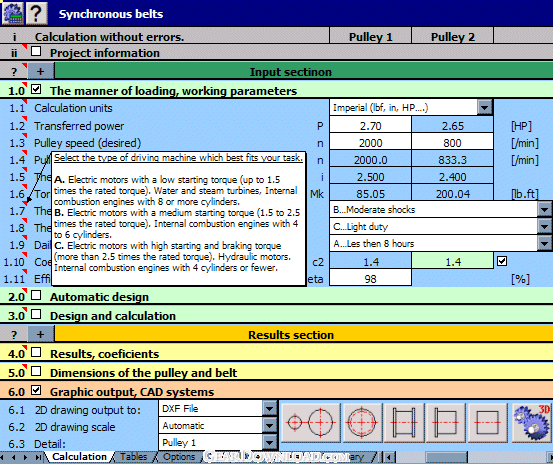Go to last sheet tab arrow
Viewport: 553px width, 464px height.
[37, 458]
